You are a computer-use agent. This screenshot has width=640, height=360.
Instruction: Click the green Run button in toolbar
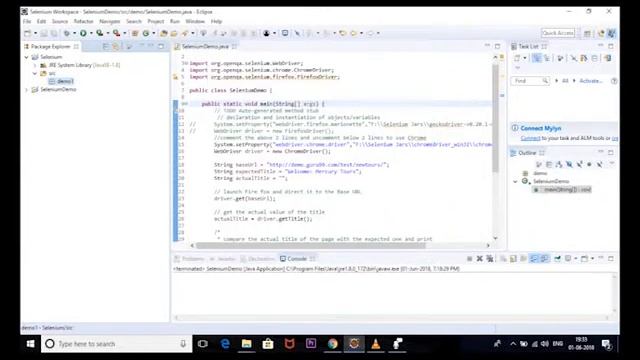pyautogui.click(x=83, y=33)
